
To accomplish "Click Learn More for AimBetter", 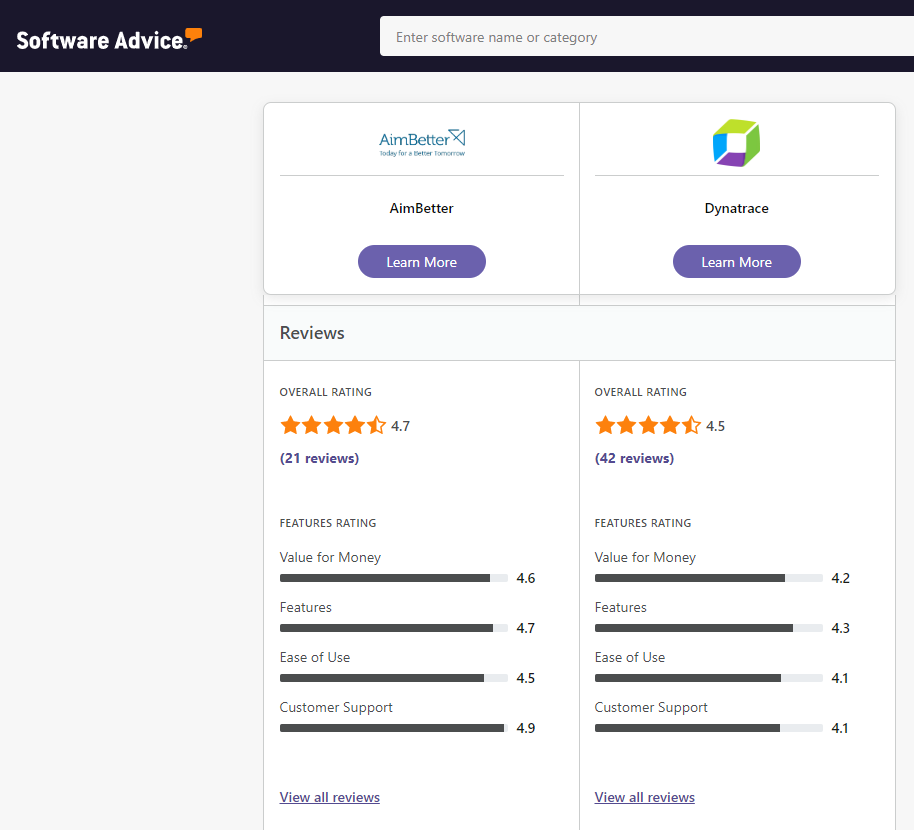I will coord(421,262).
